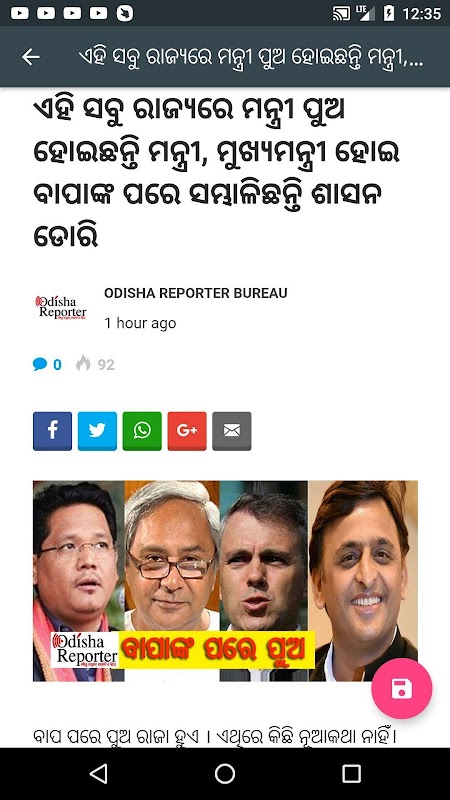This screenshot has height=800, width=450.
Task: Share article by email envelope icon
Action: point(232,431)
